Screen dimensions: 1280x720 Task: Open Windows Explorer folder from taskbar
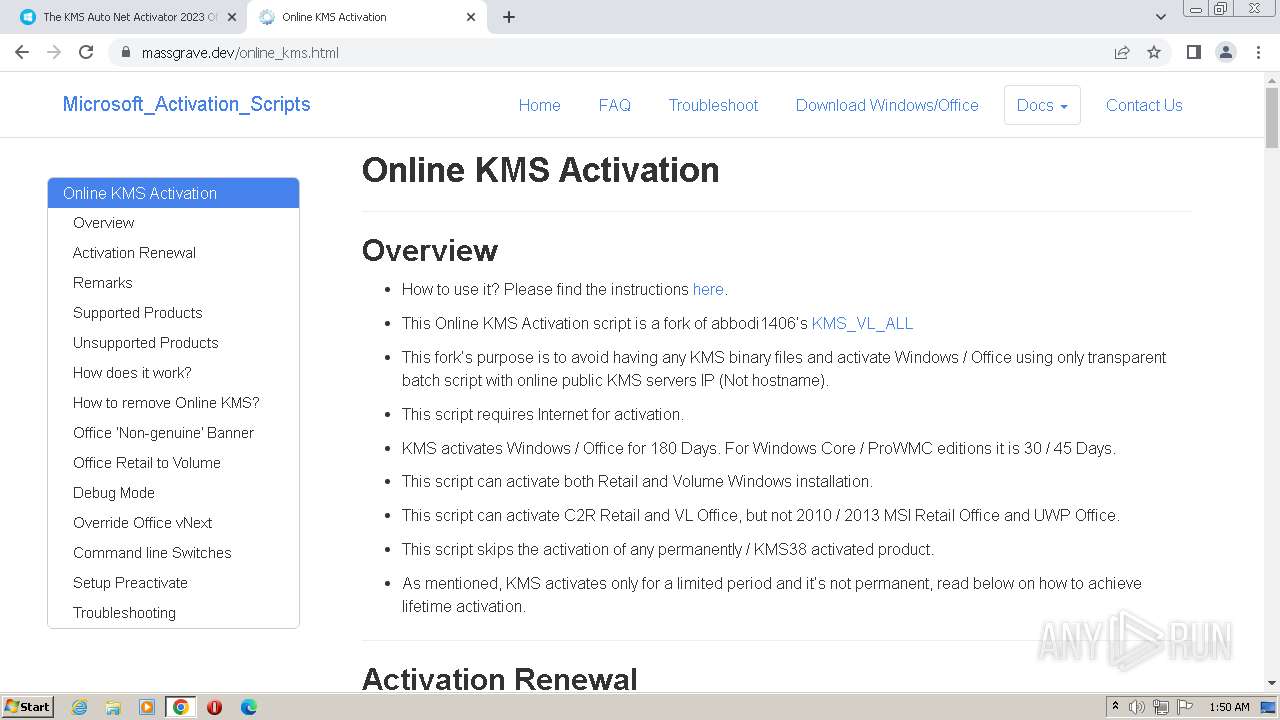pyautogui.click(x=113, y=707)
